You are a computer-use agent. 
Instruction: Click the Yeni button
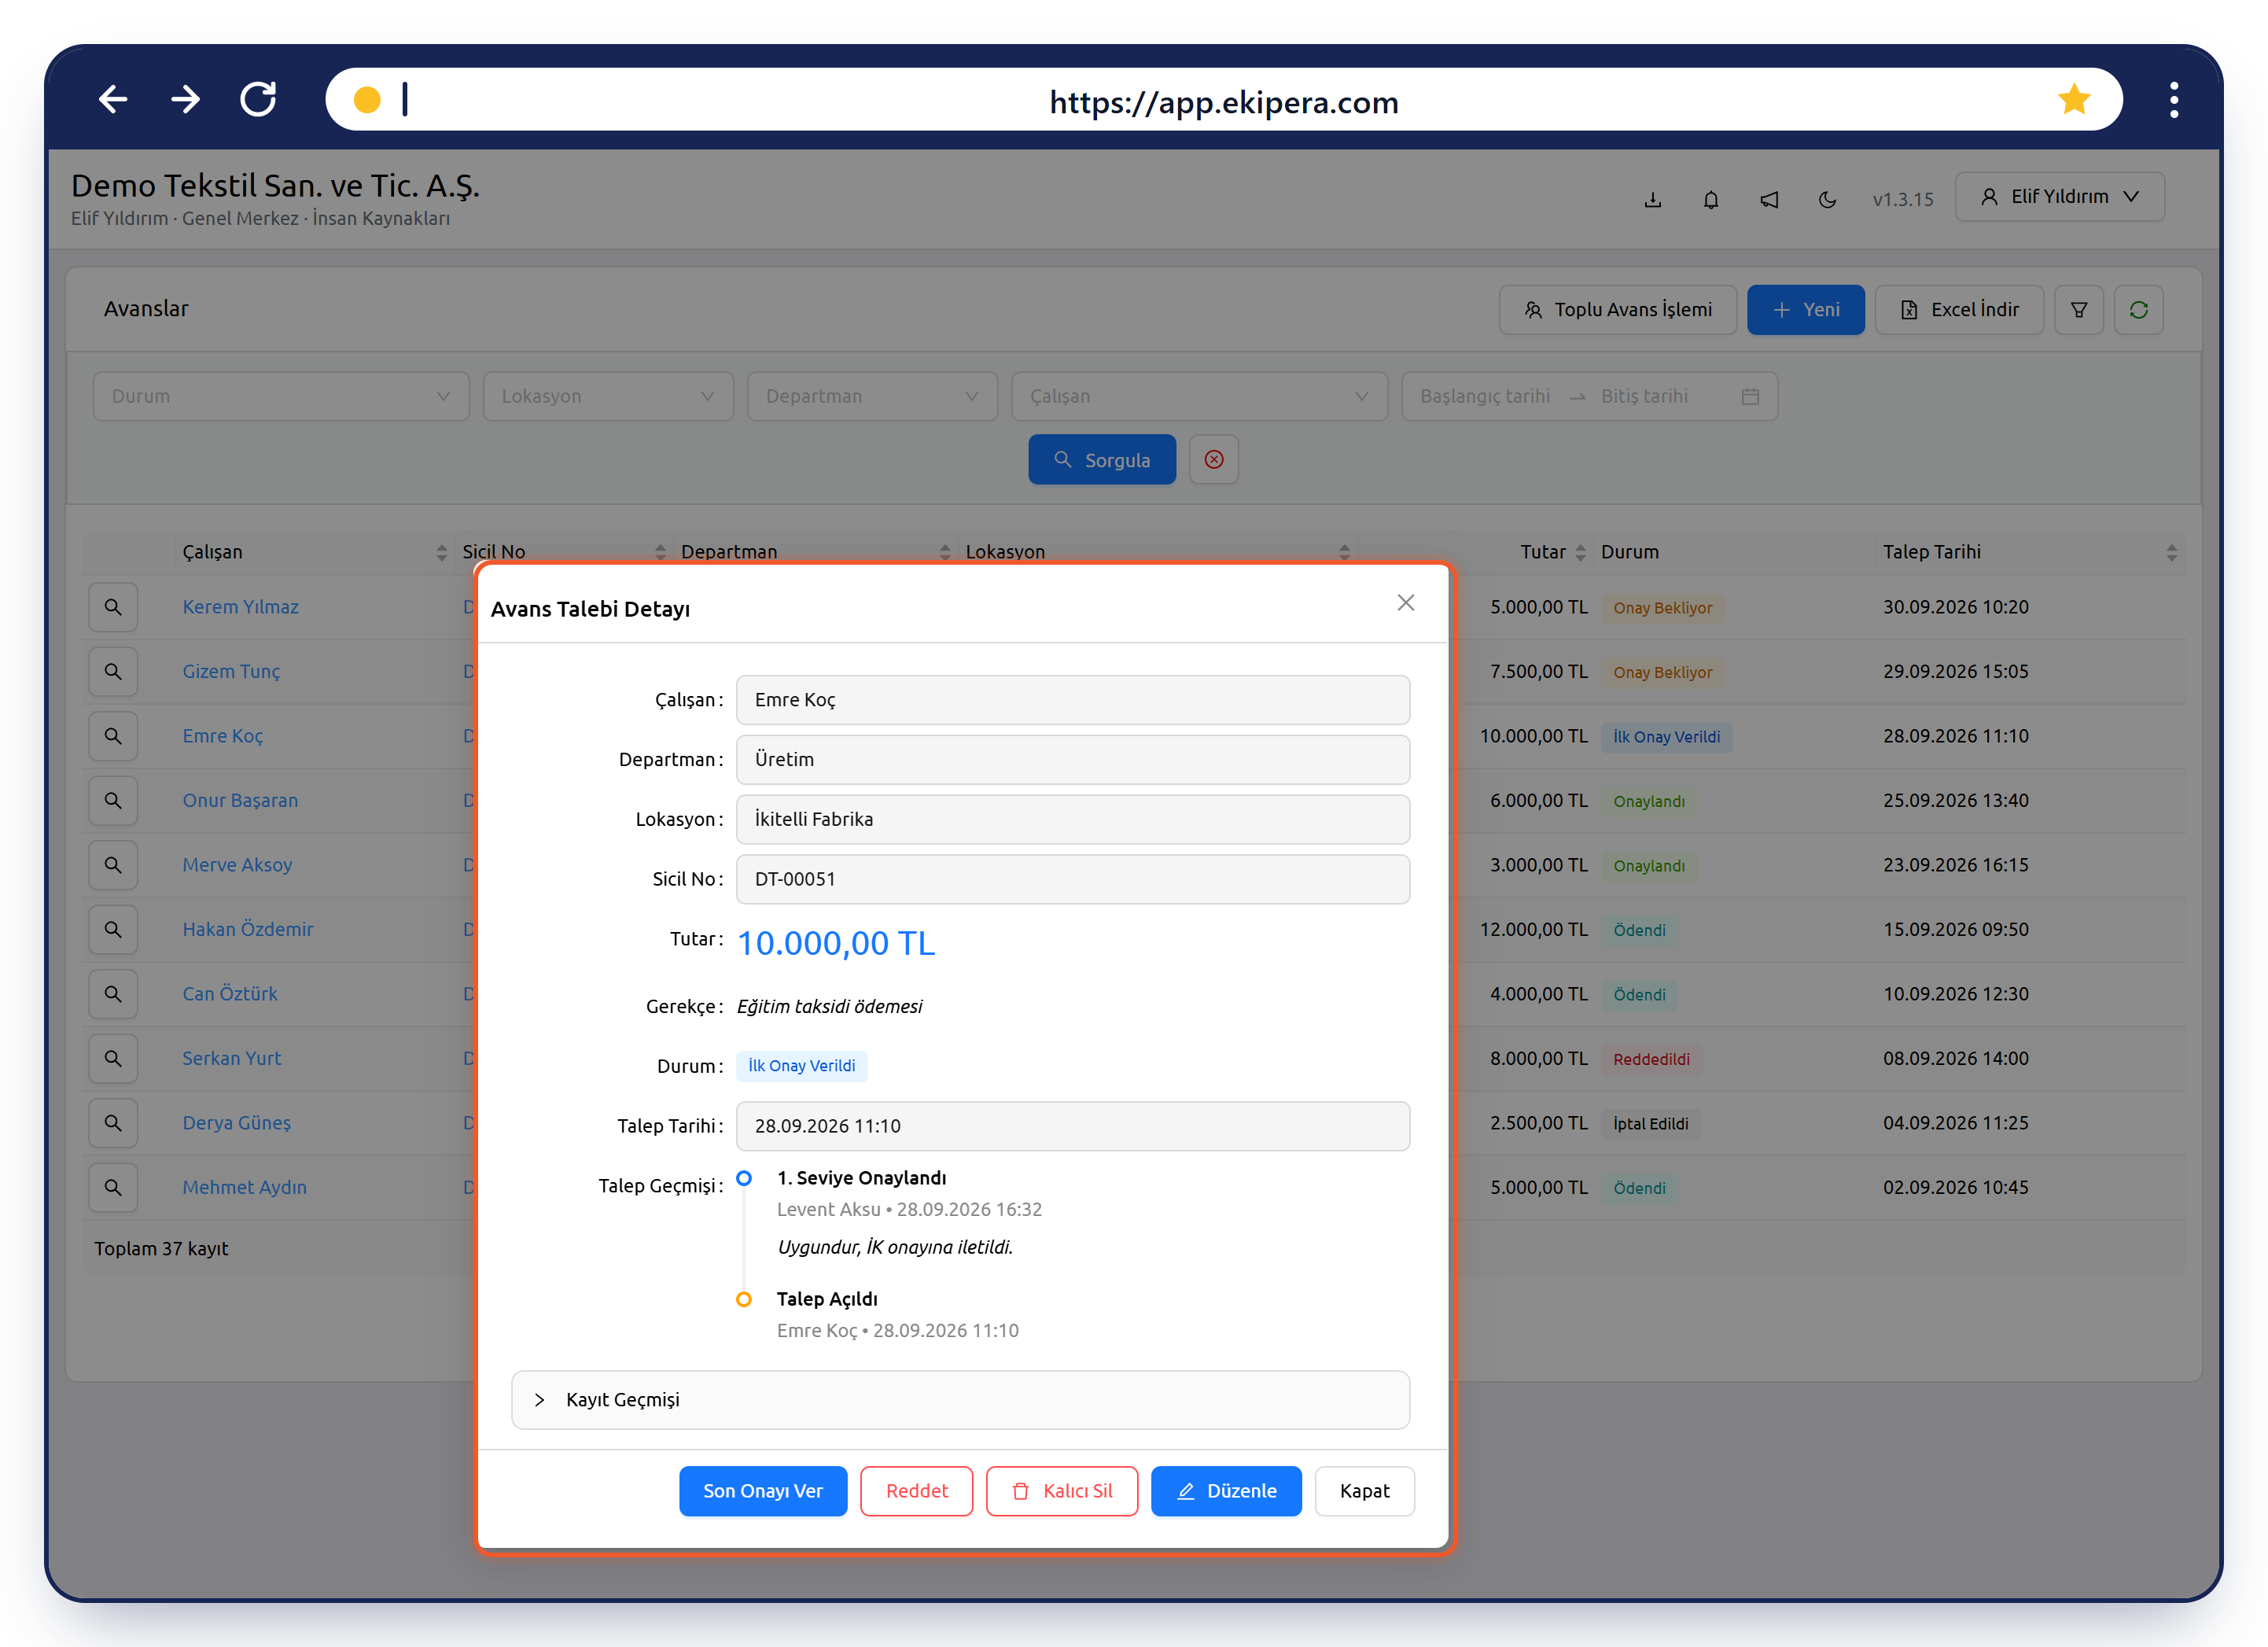(x=1806, y=310)
